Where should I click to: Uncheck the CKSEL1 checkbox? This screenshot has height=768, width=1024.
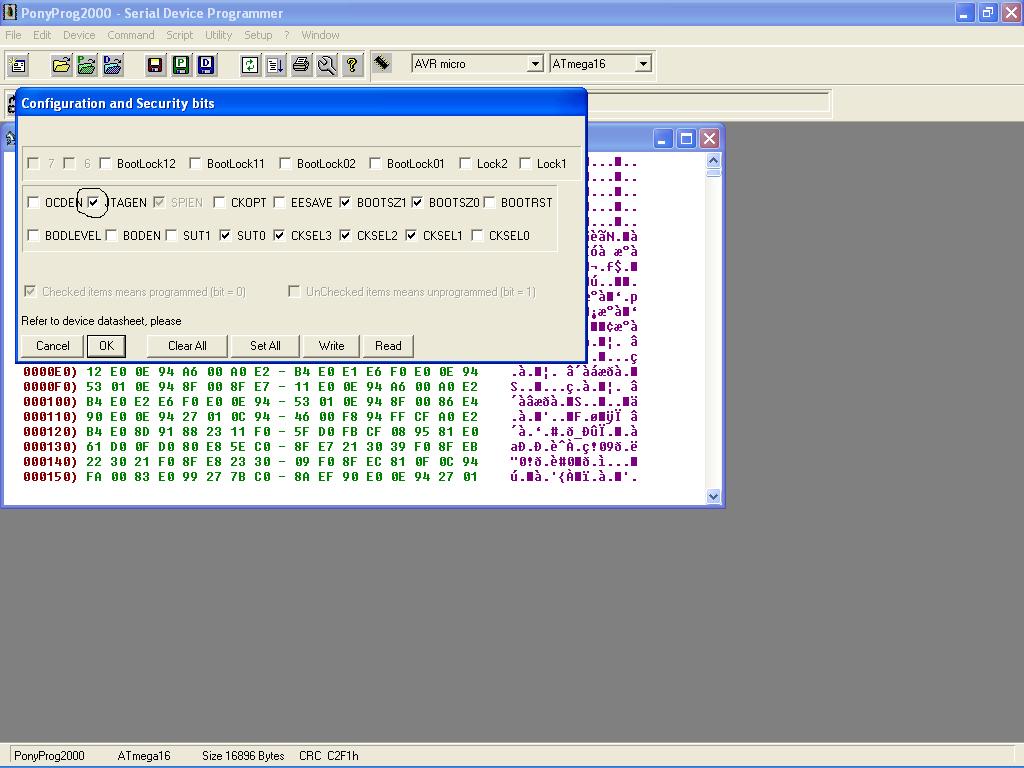pos(411,235)
